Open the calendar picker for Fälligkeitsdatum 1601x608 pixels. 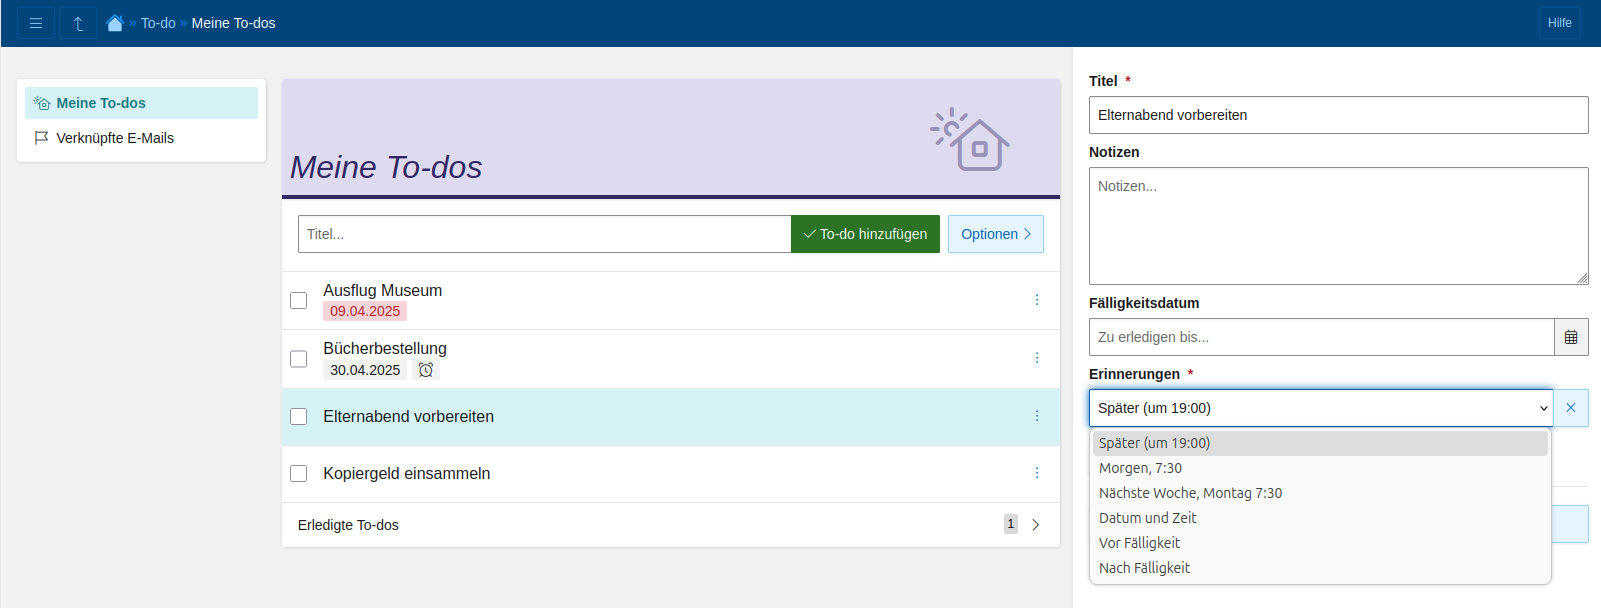coord(1571,337)
